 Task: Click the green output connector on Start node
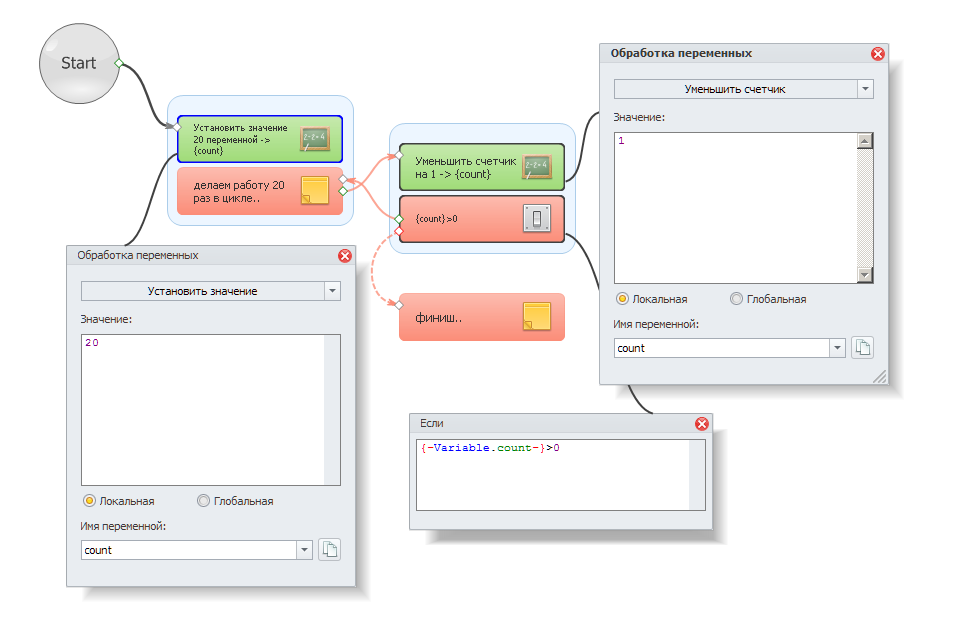[119, 63]
